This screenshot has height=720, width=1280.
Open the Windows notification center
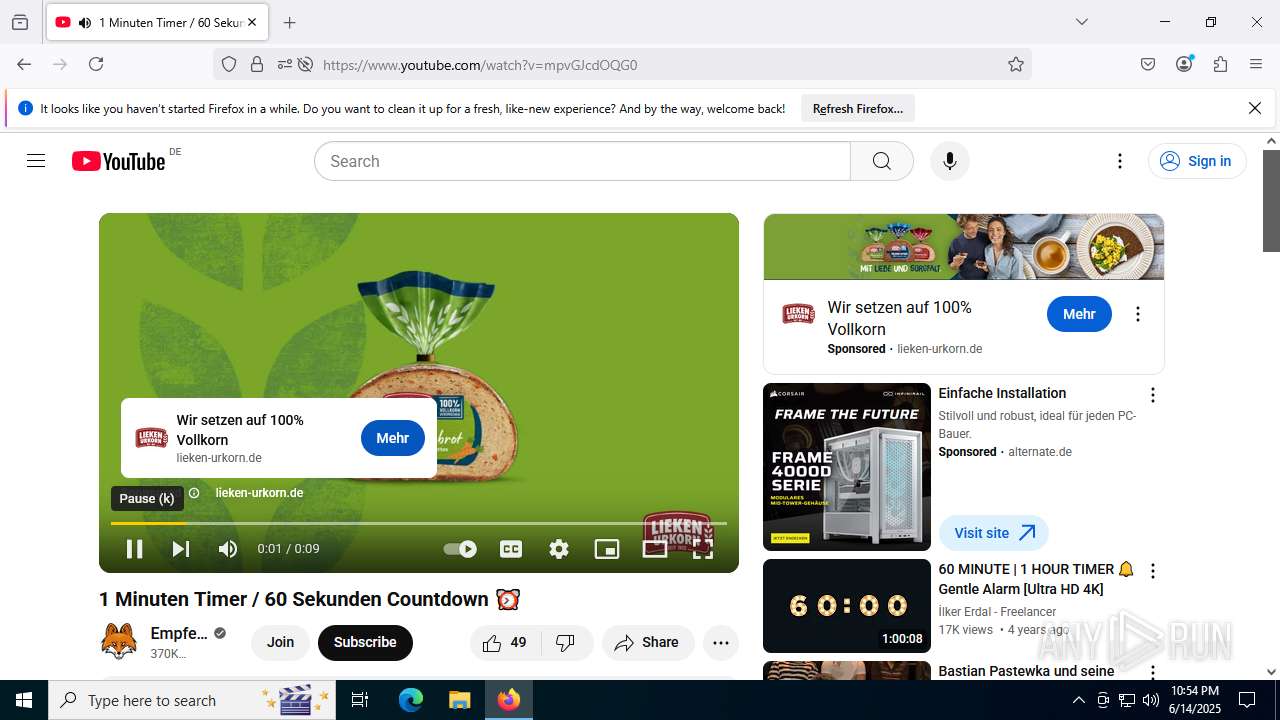pyautogui.click(x=1247, y=700)
